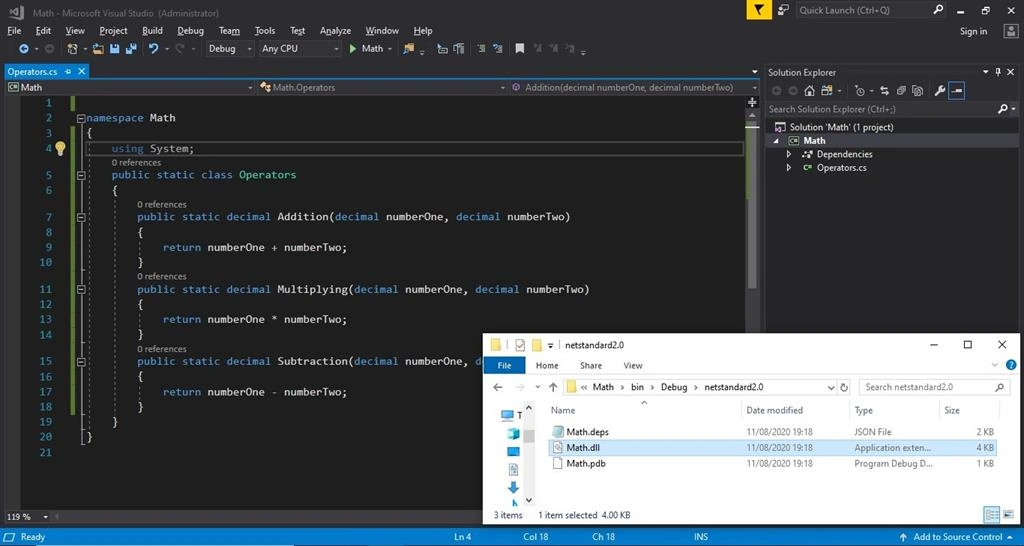Viewport: 1024px width, 546px height.
Task: Open the Any CPU platform dropdown
Action: [x=300, y=49]
